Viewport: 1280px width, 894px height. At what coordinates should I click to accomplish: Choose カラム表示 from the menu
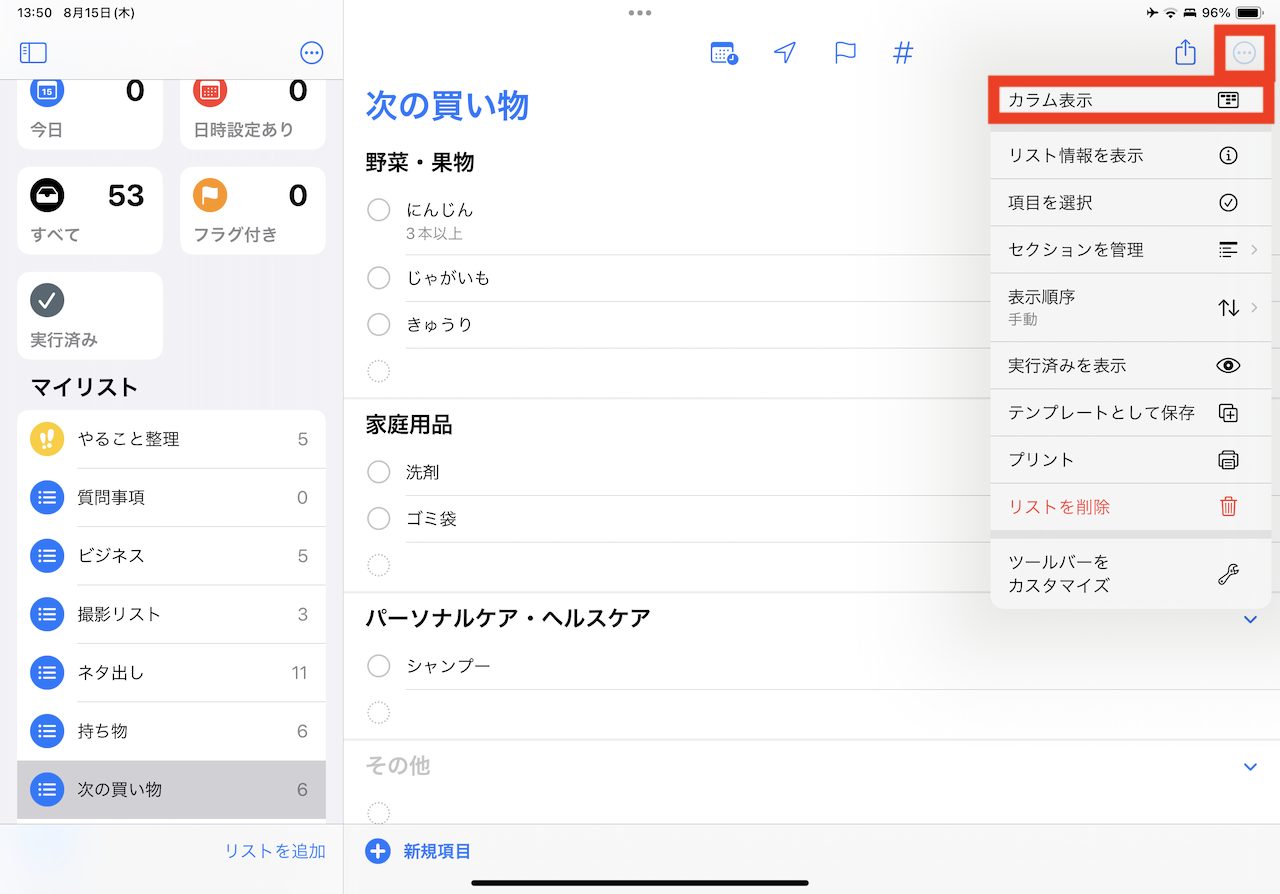(1130, 100)
